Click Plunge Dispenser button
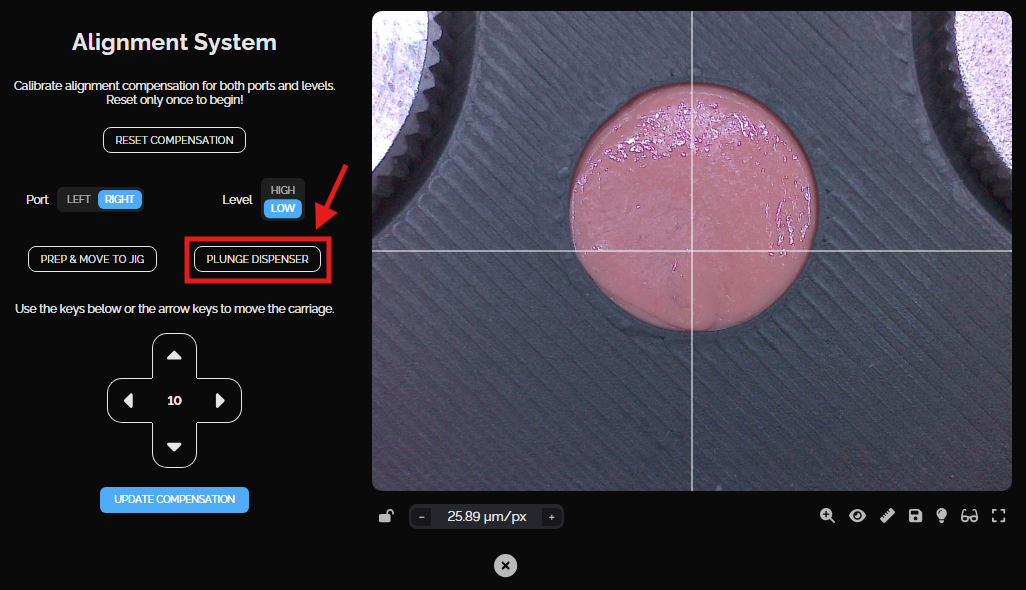The width and height of the screenshot is (1026, 590). pos(257,259)
